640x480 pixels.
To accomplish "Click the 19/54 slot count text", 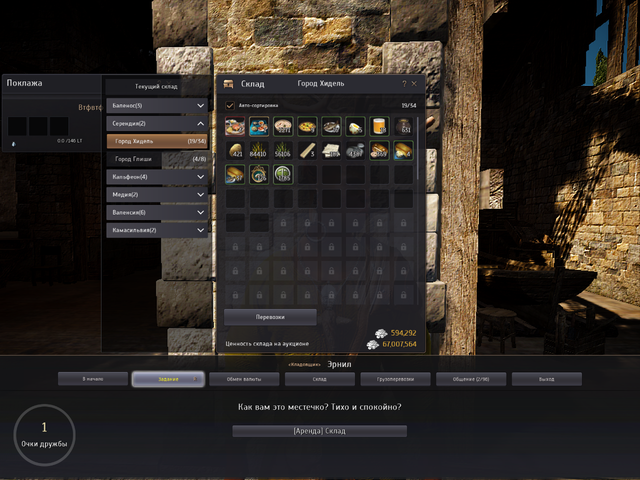I will [x=409, y=106].
